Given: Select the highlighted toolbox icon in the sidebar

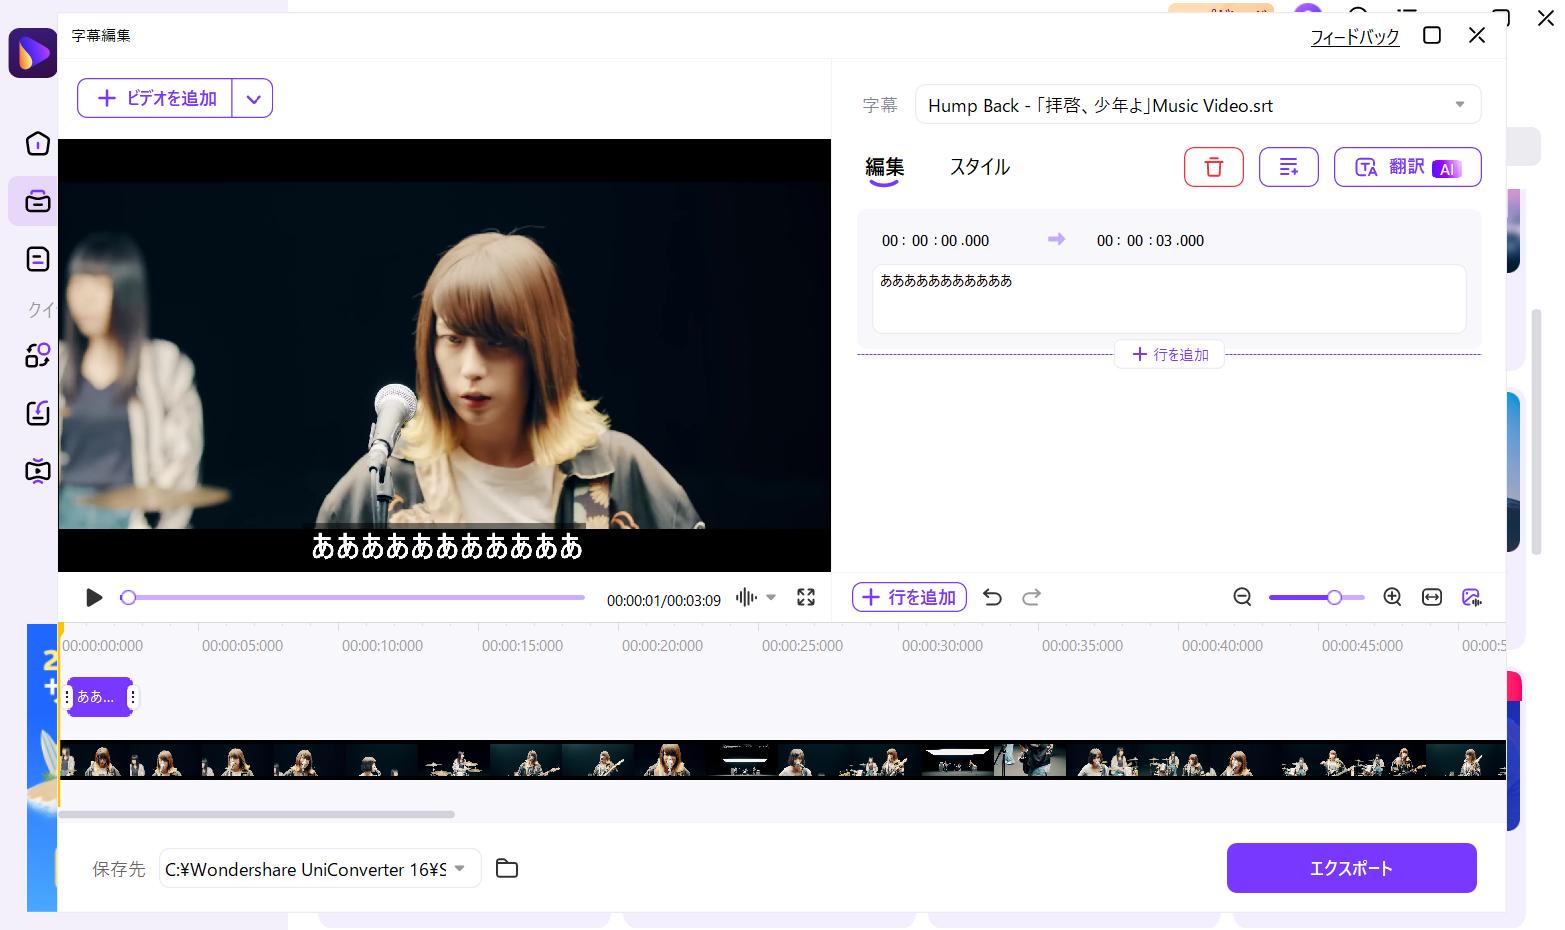Looking at the screenshot, I should coord(37,201).
